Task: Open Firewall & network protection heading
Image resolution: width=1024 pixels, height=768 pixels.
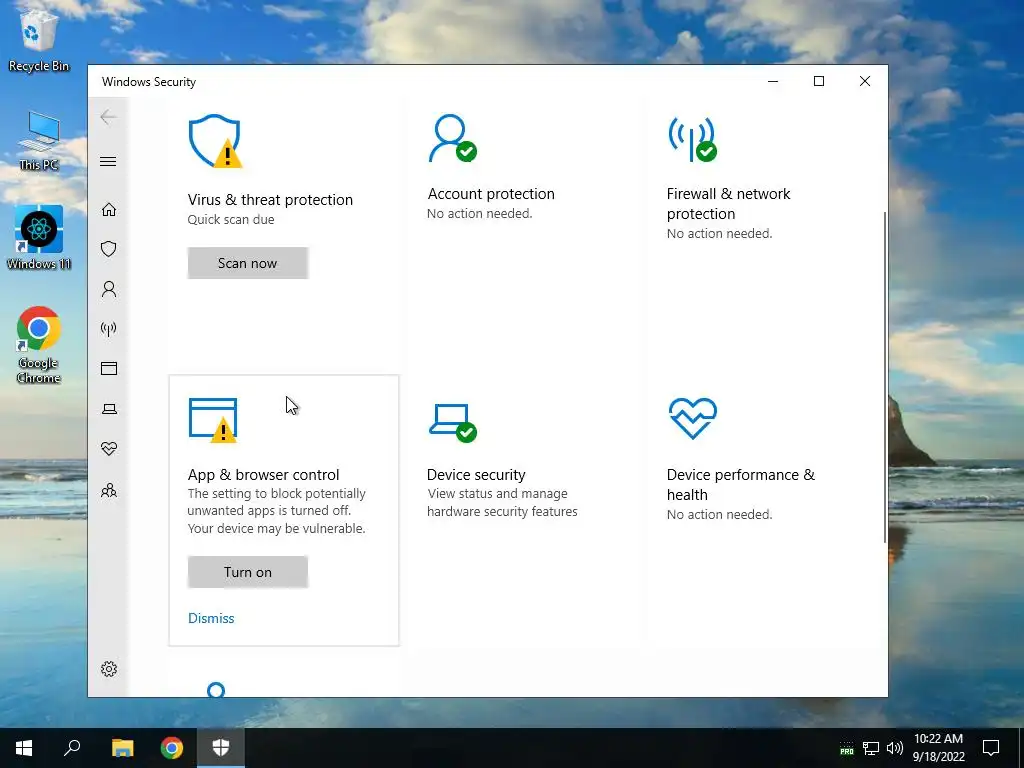Action: tap(728, 204)
